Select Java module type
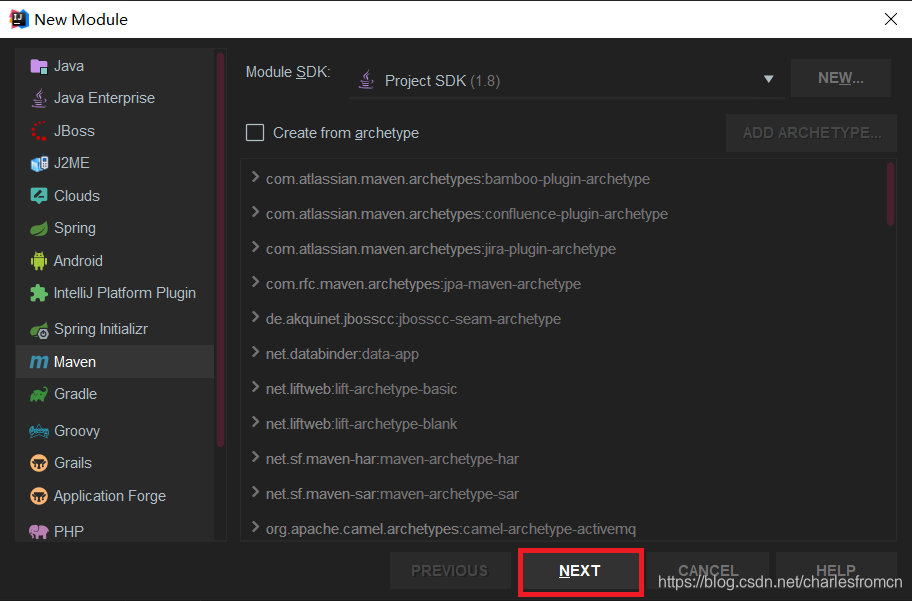Viewport: 912px width, 601px height. [115, 66]
